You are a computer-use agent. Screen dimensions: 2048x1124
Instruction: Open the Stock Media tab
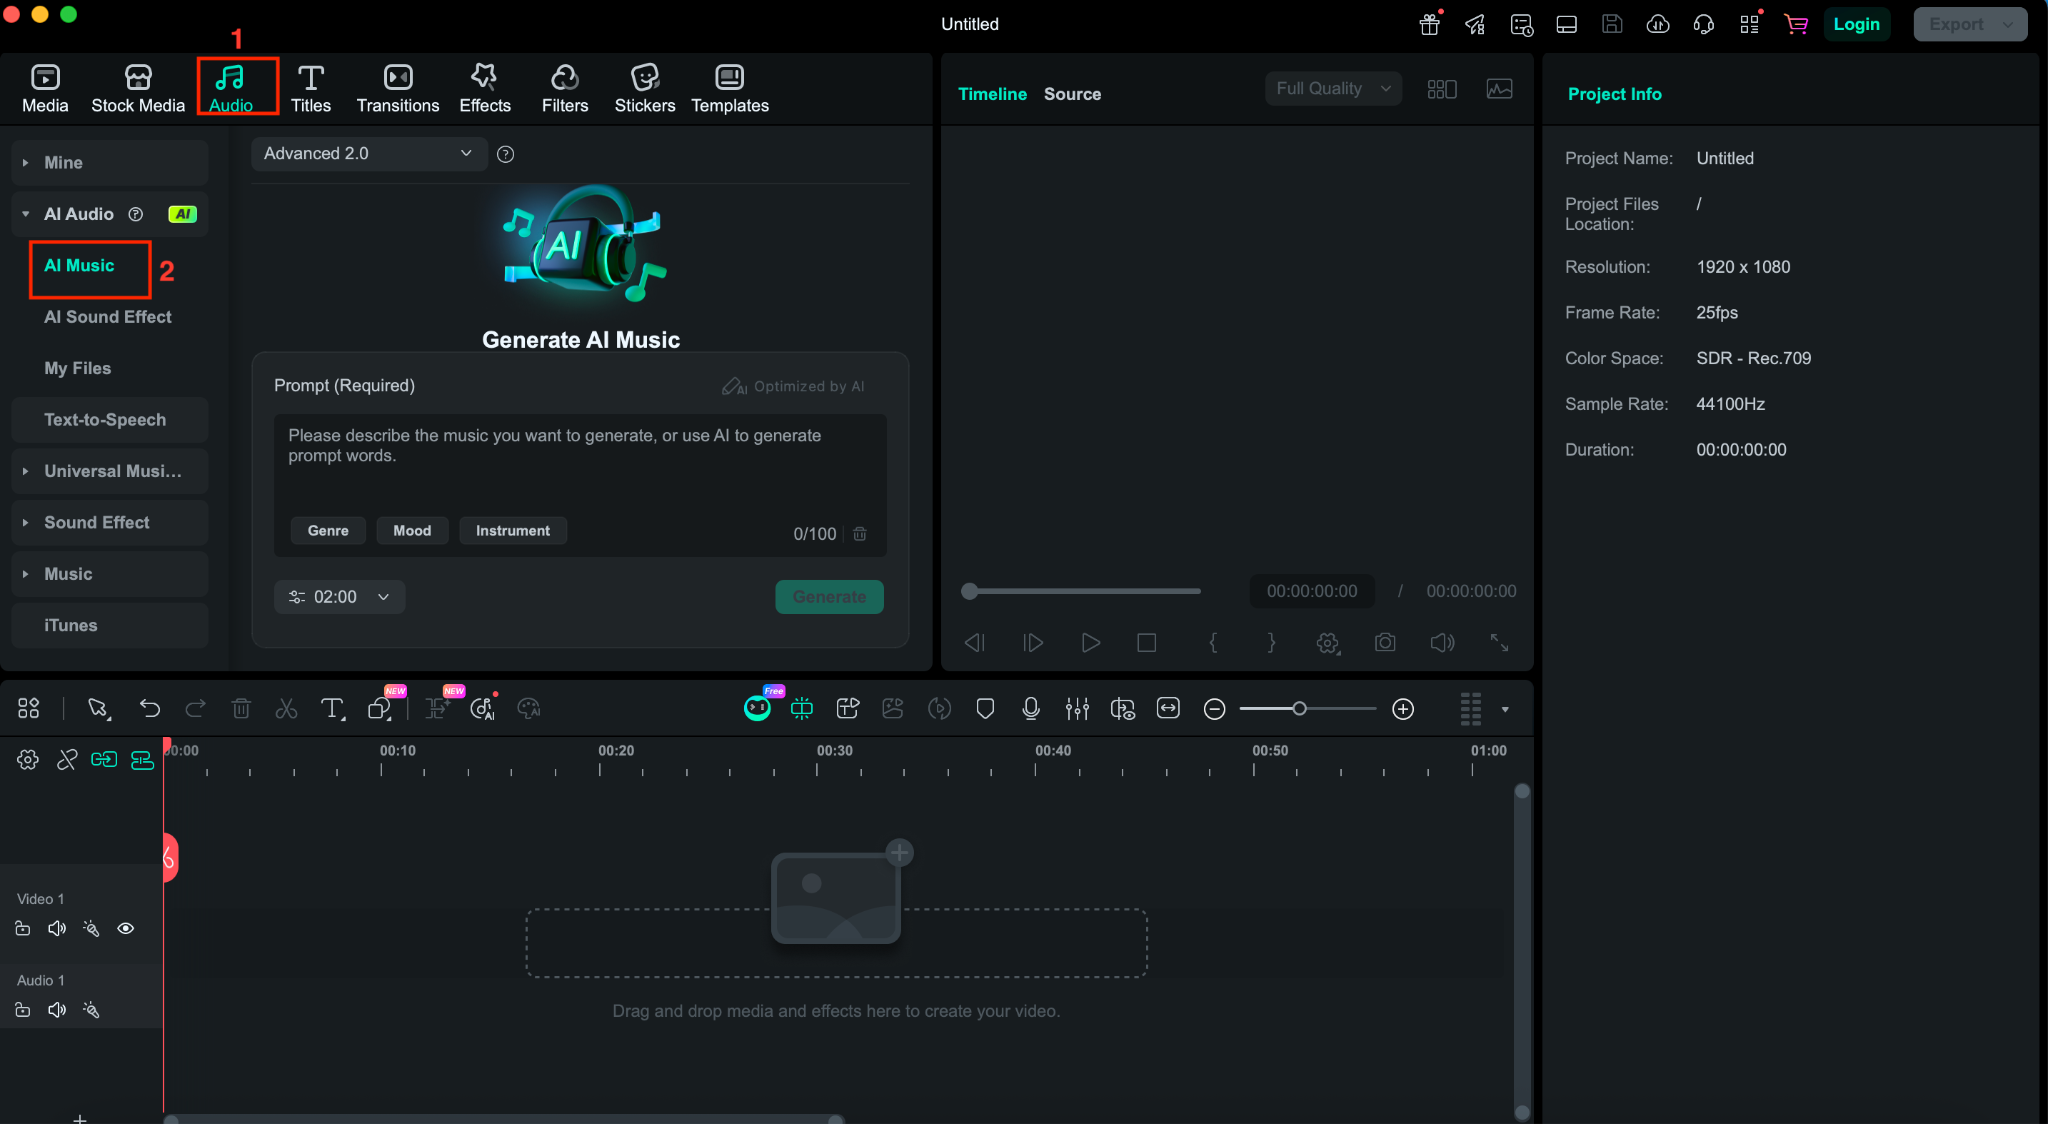coord(138,88)
